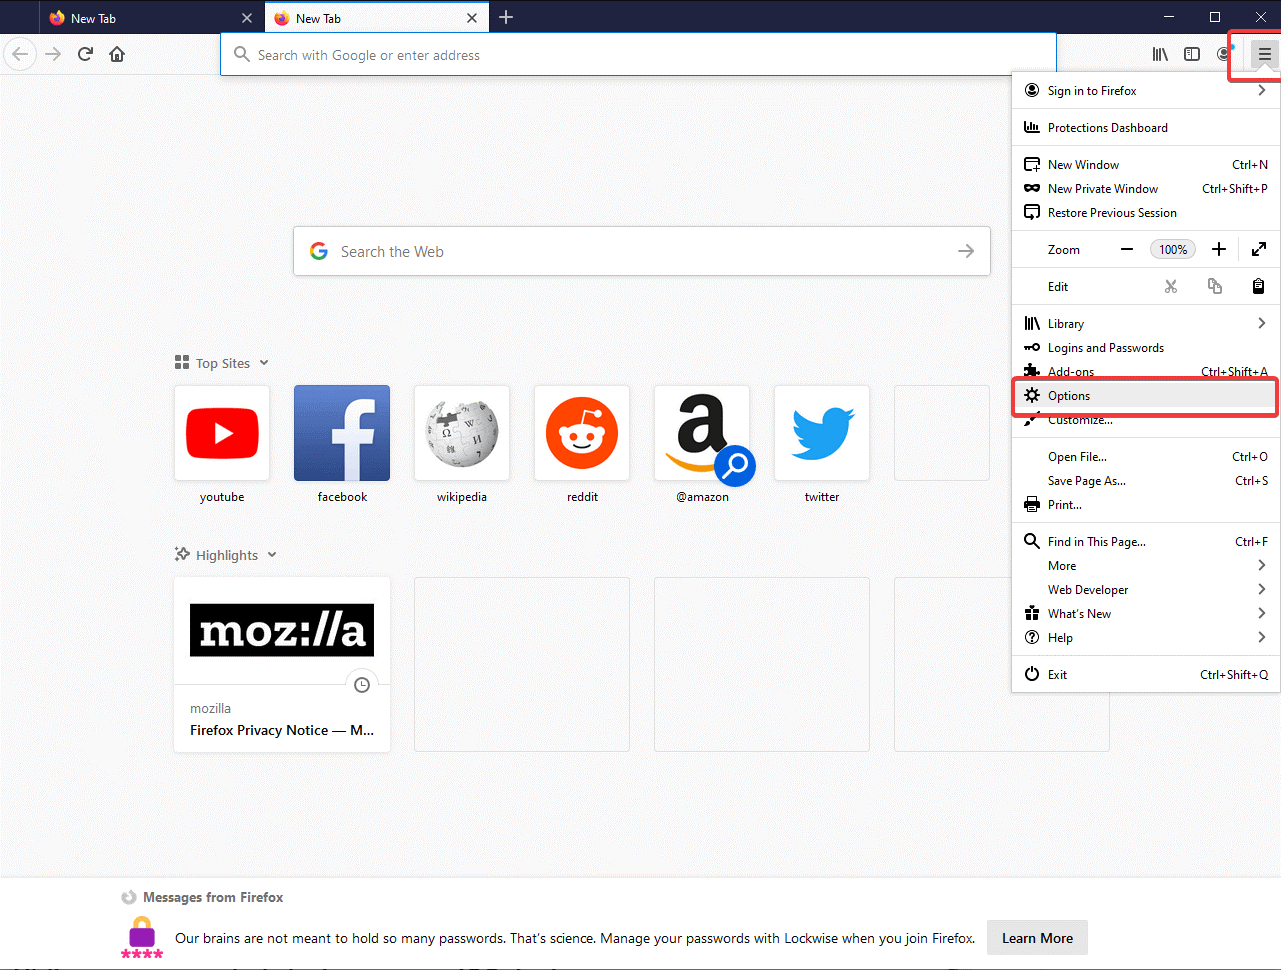Click the Learn More button
Viewport: 1281px width, 970px height.
tap(1037, 938)
